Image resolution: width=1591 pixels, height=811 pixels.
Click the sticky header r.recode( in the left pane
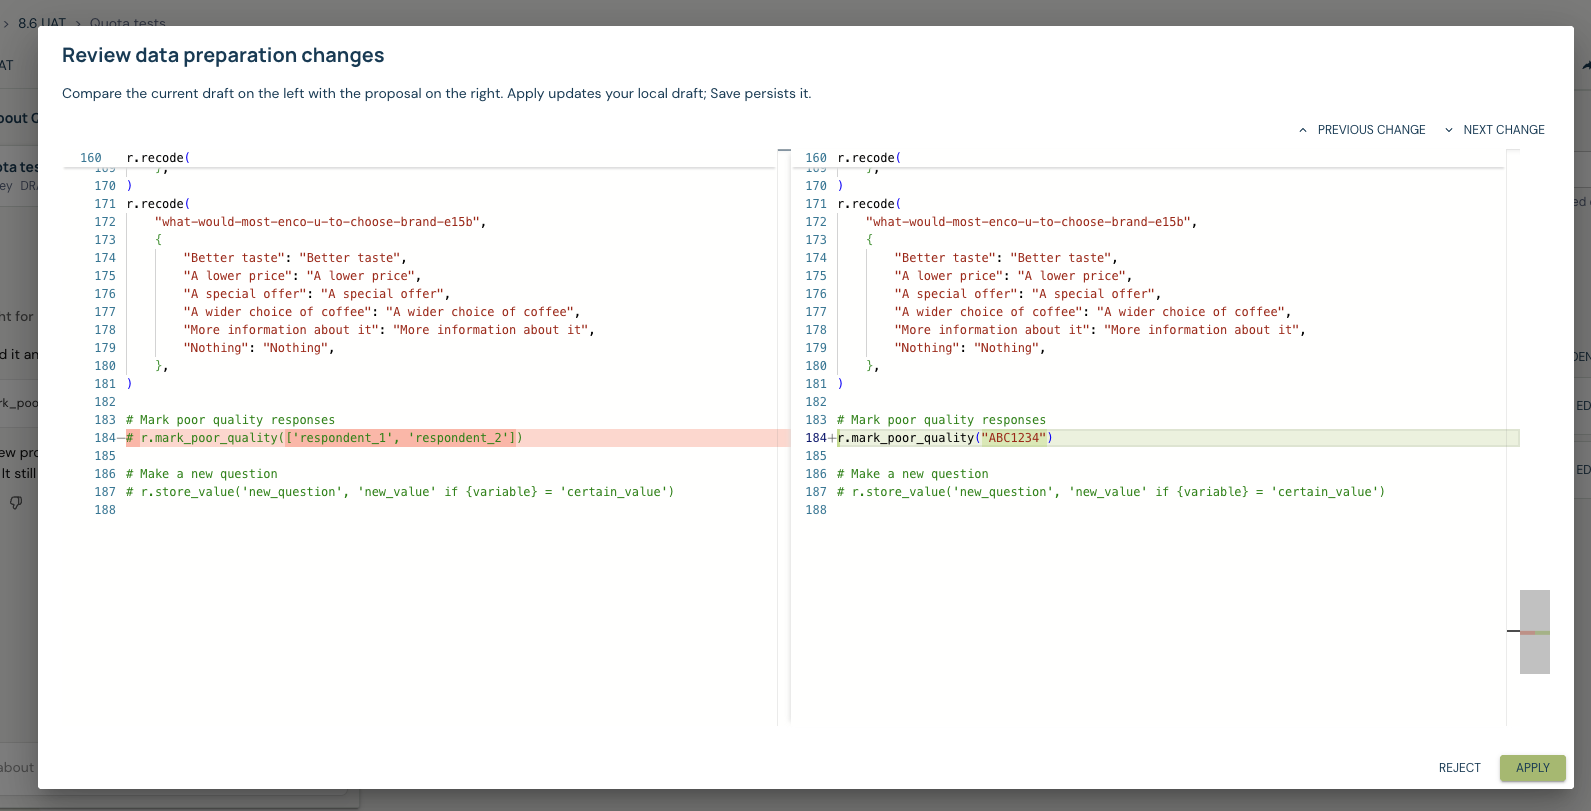(x=158, y=158)
